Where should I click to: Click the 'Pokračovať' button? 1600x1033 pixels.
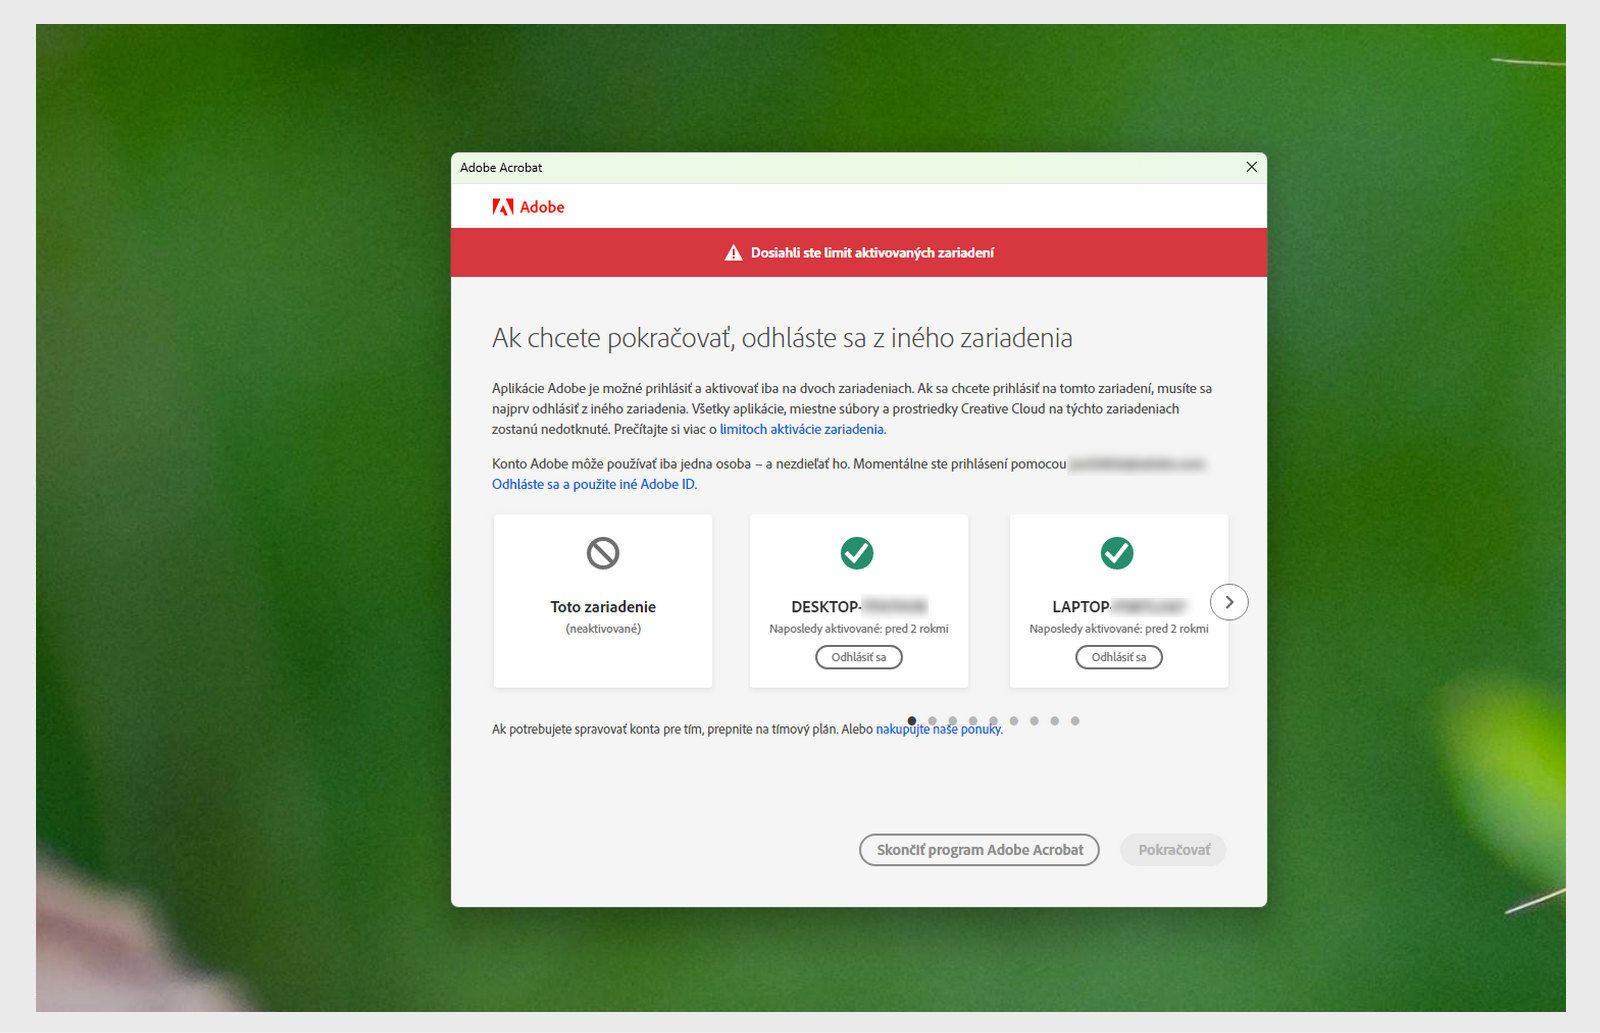[x=1174, y=850]
